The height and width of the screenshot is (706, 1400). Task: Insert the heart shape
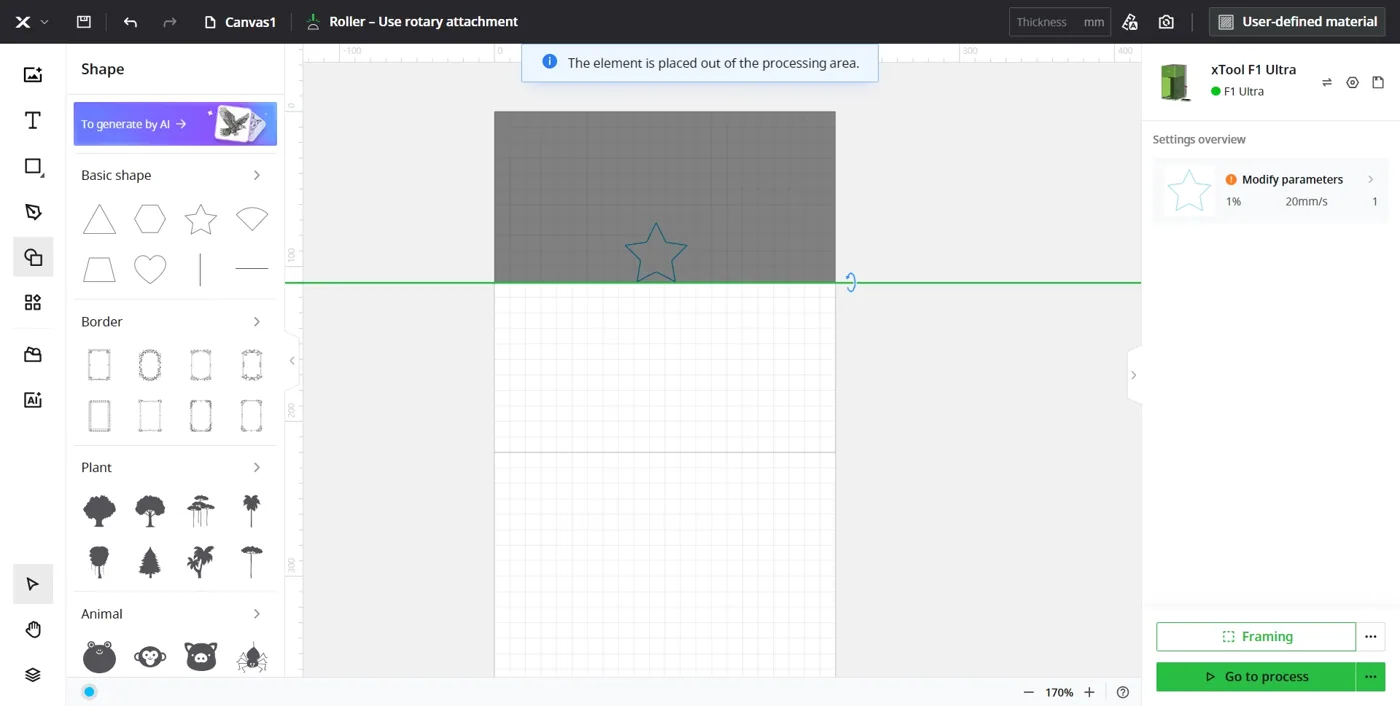[x=150, y=269]
